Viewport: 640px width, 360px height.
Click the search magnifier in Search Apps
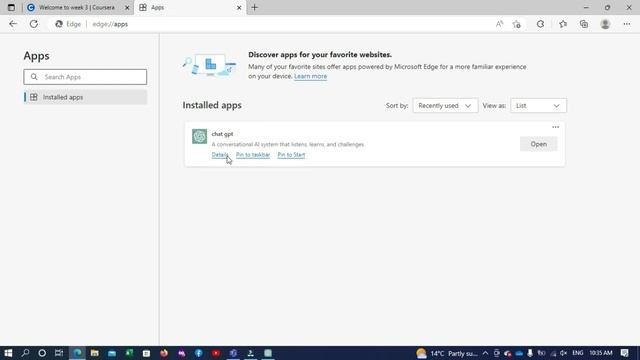34,77
